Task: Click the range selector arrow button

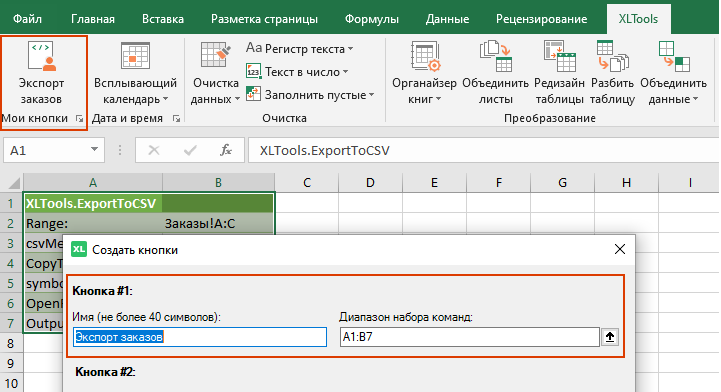Action: 610,337
